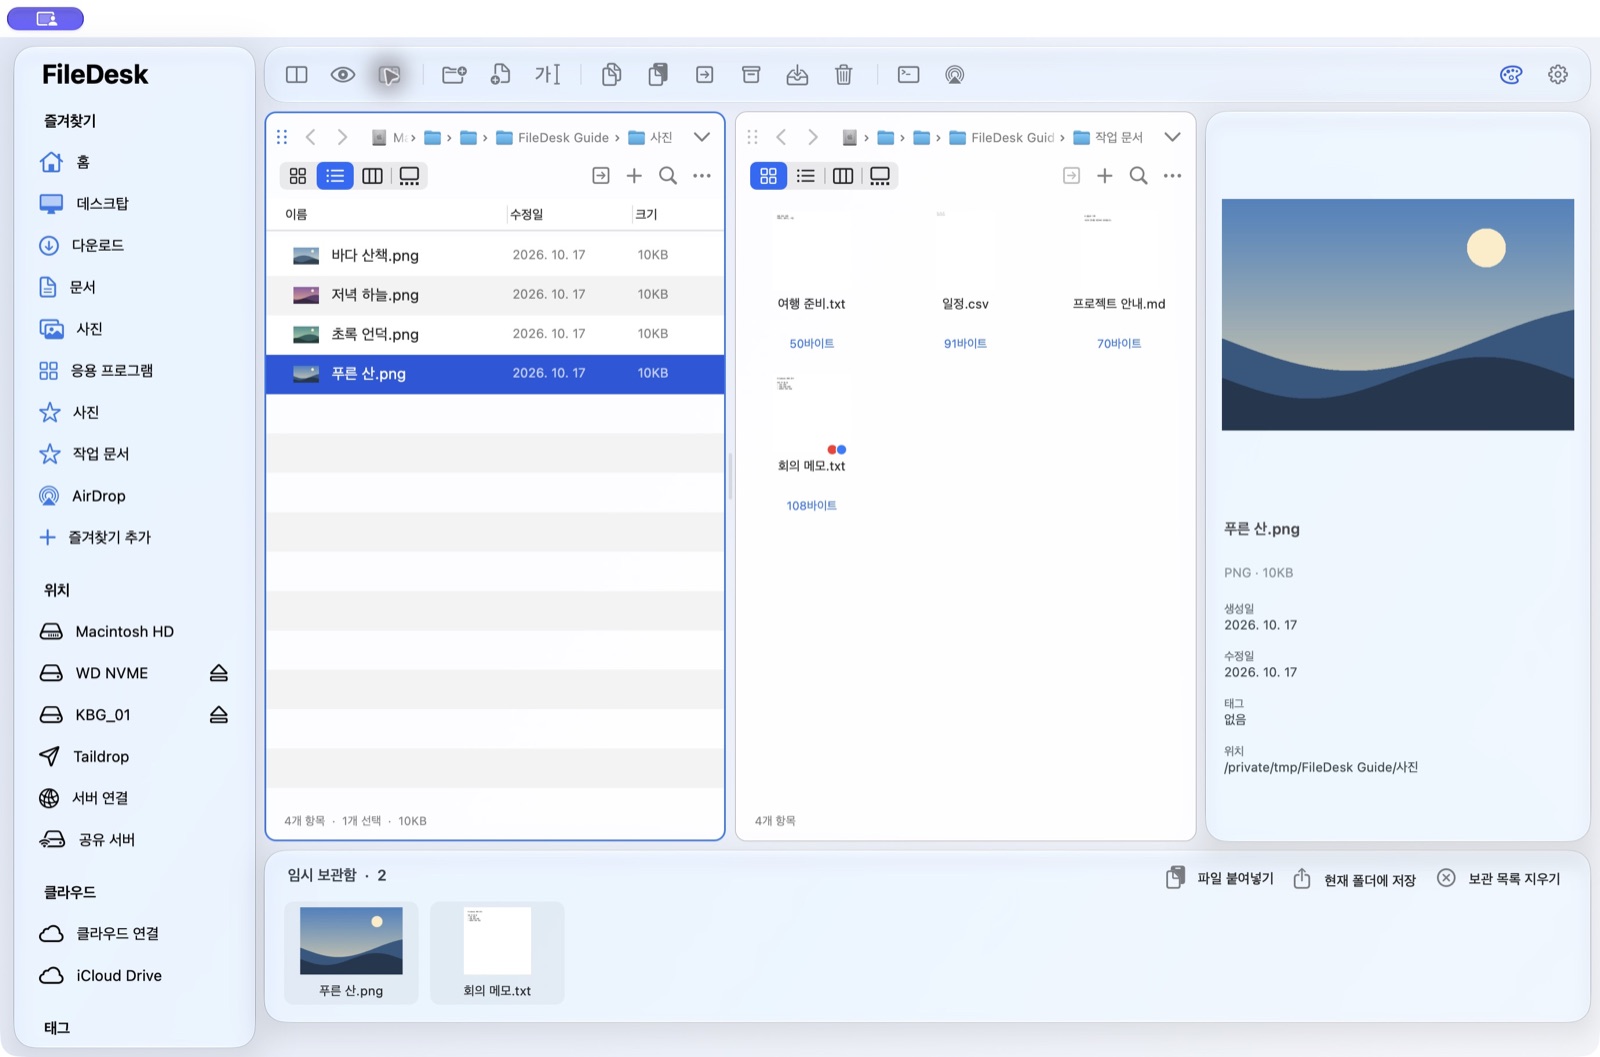Create a new folder from toolbar
1600x1057 pixels.
[x=454, y=75]
